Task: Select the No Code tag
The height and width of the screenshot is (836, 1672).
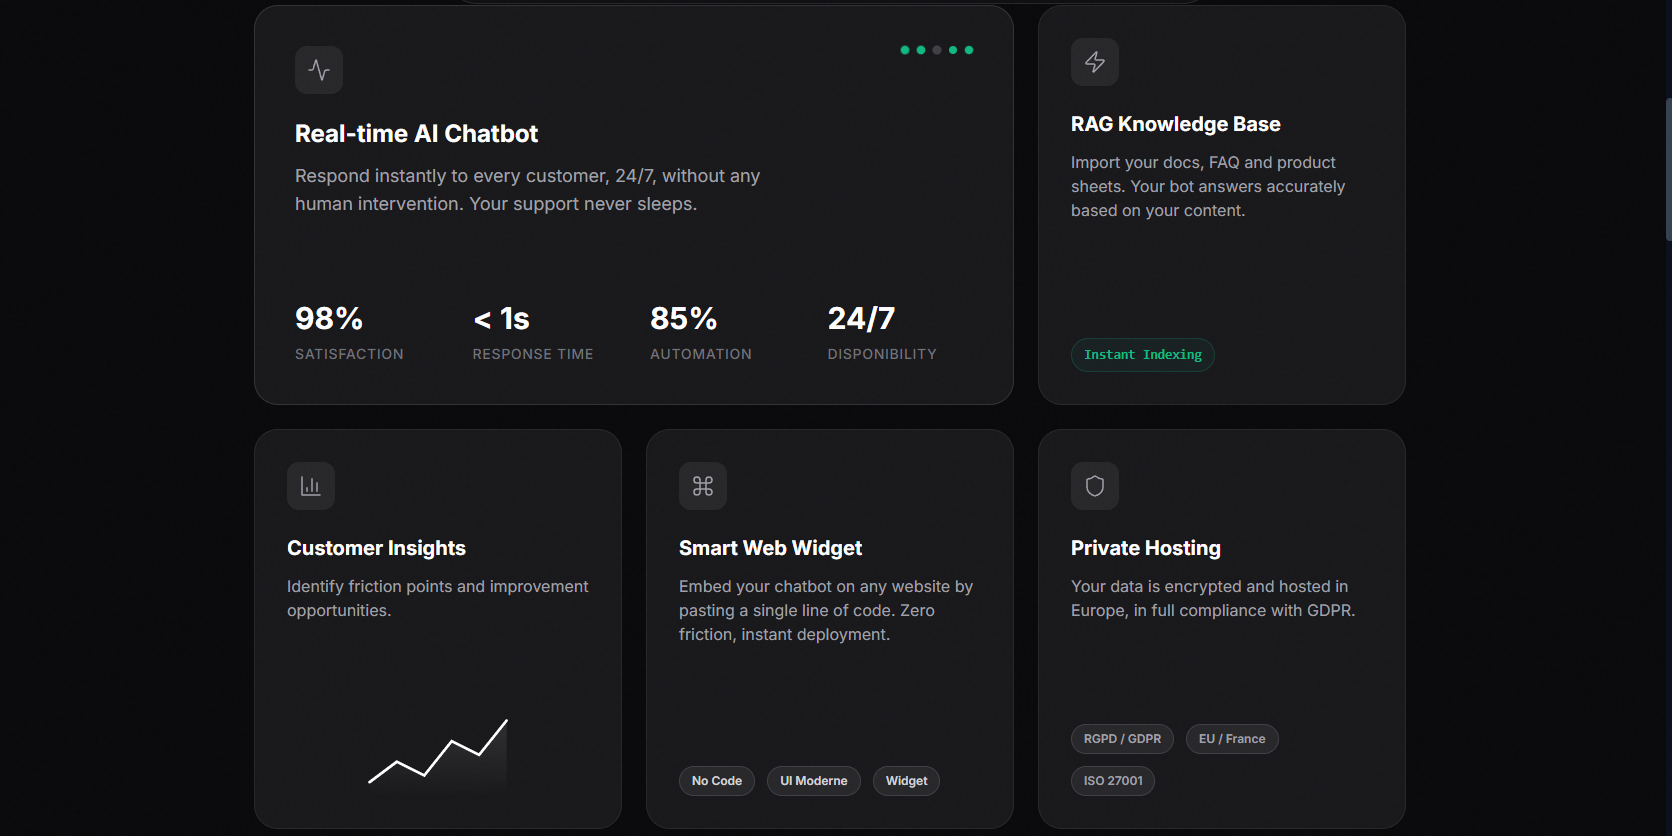Action: 716,781
